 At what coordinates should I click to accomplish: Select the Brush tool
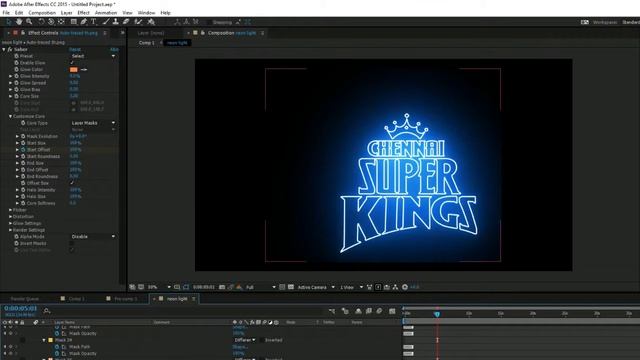click(106, 22)
